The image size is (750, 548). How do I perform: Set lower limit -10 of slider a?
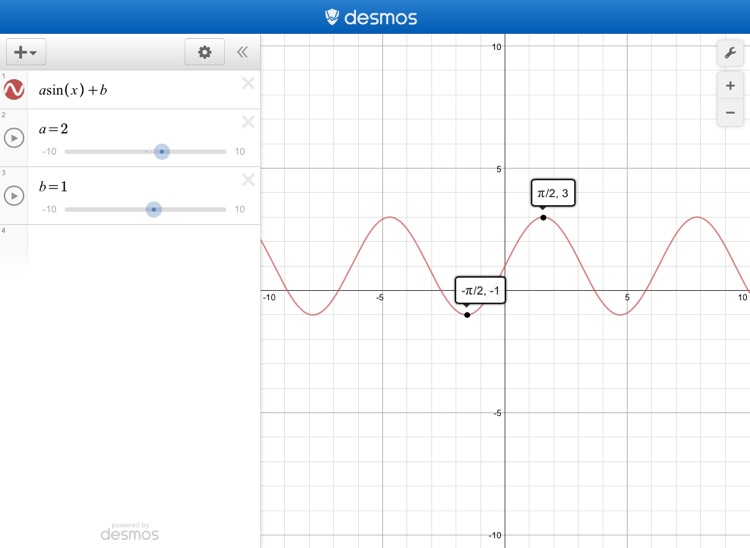(49, 152)
